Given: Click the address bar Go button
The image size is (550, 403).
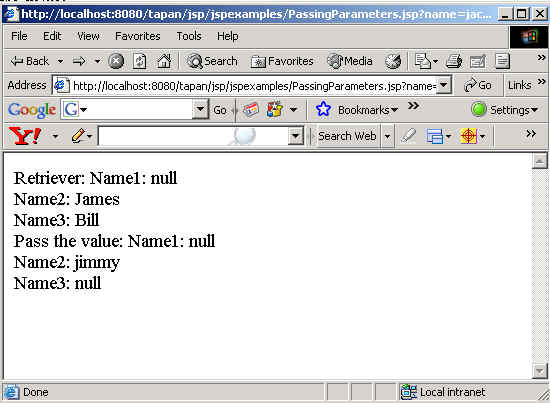Looking at the screenshot, I should pos(477,85).
